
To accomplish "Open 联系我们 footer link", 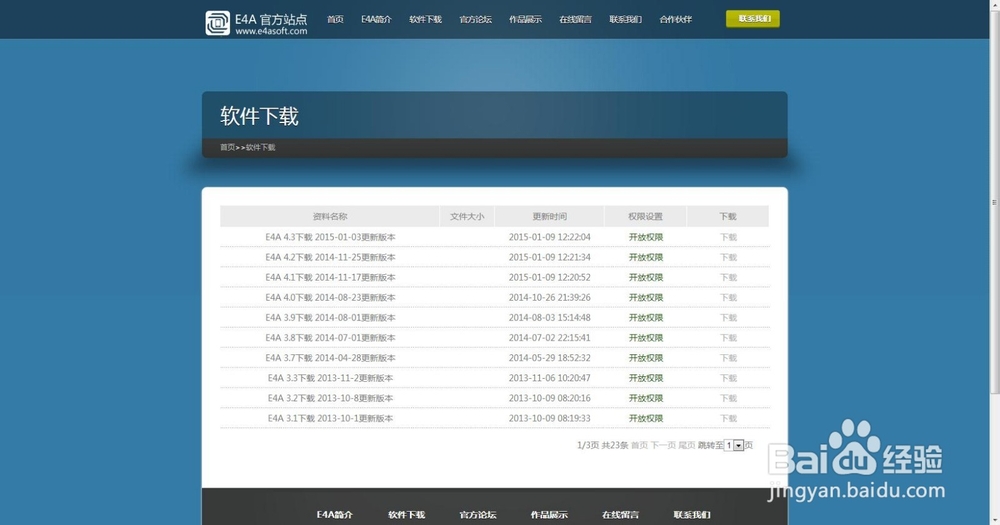I will (692, 514).
